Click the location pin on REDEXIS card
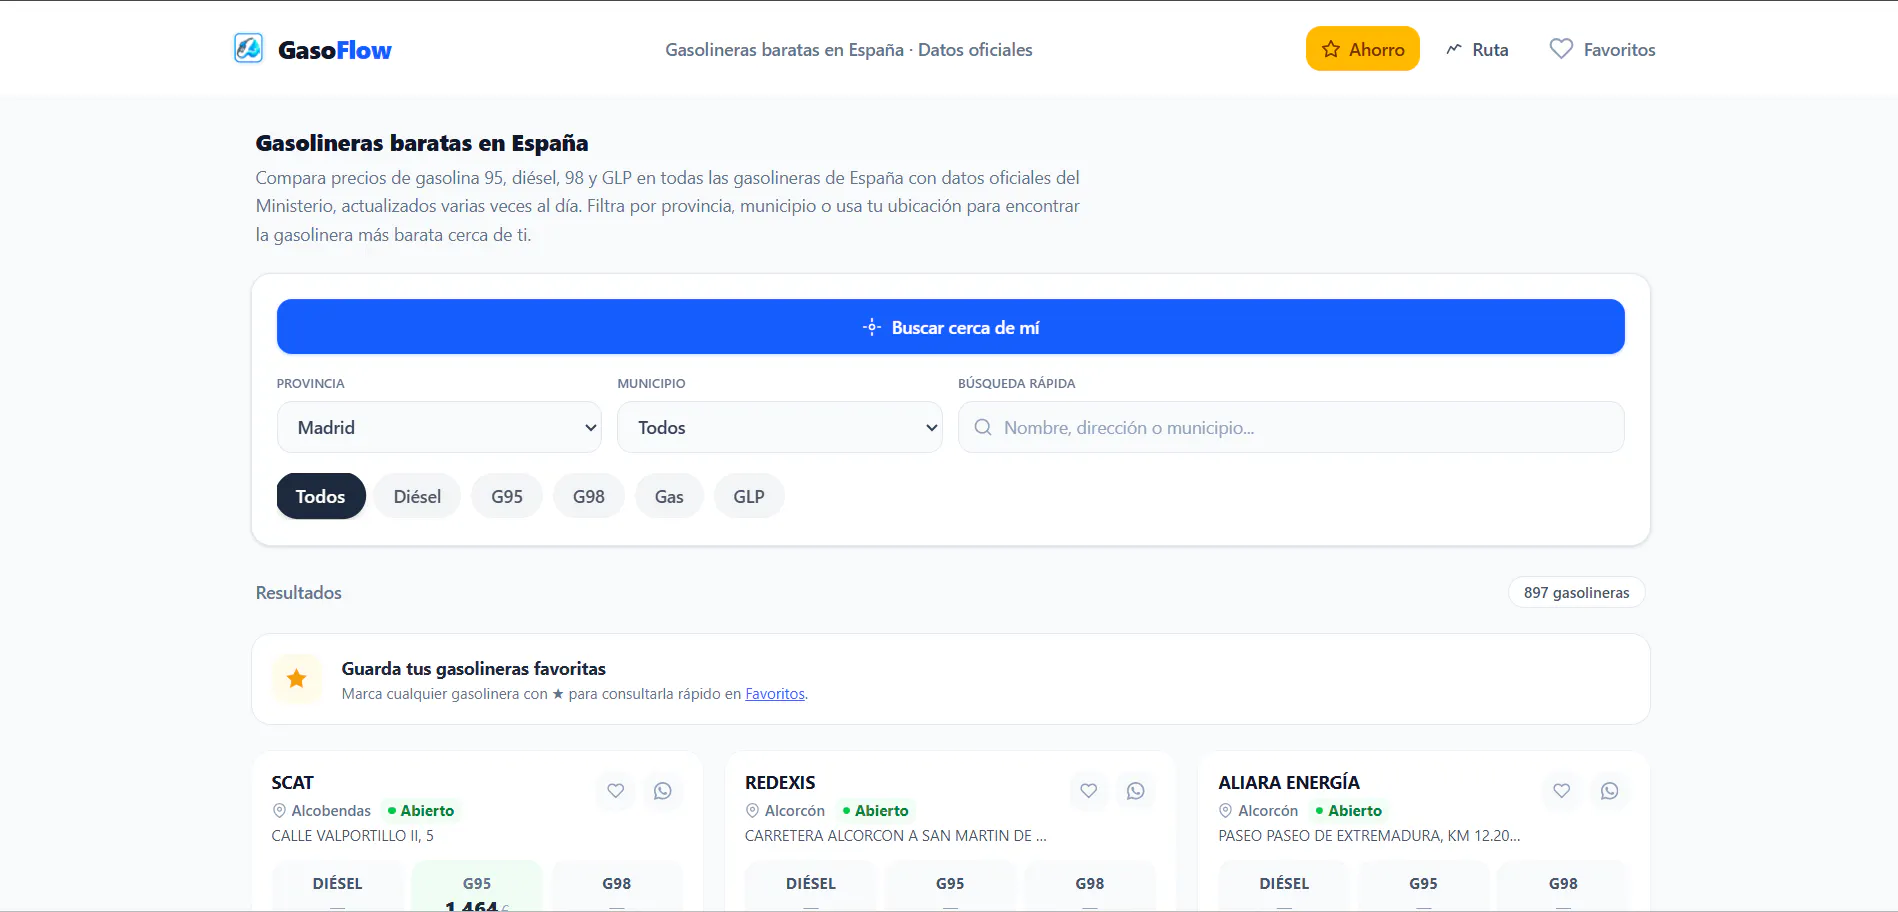 coord(752,811)
